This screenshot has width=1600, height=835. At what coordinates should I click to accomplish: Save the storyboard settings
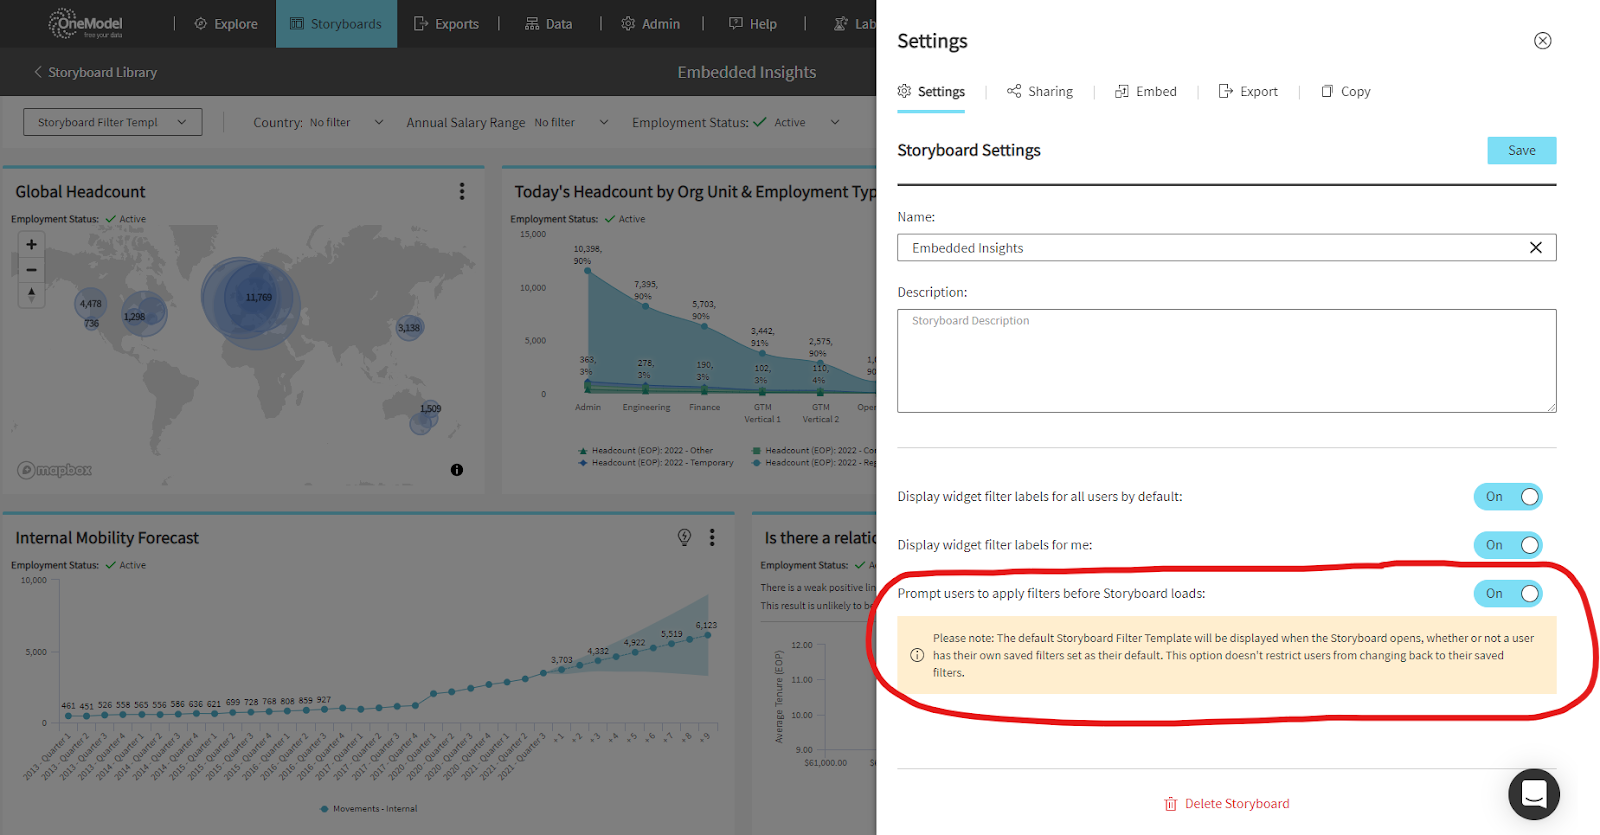(1521, 150)
